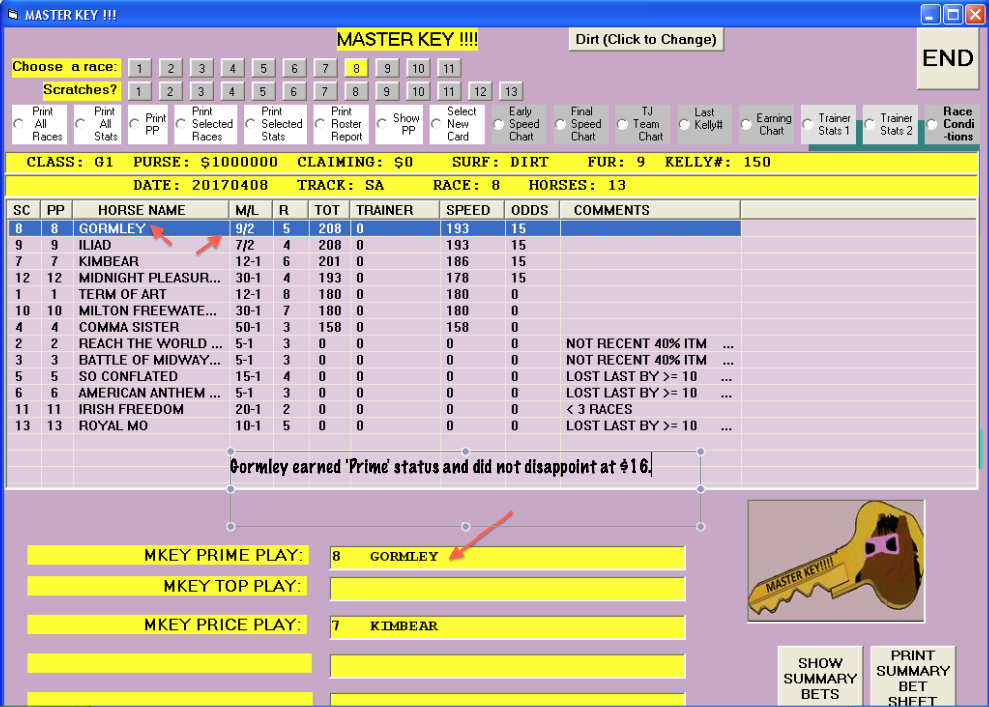Select the TERM OF ART row
Viewport: 989px width, 707px height.
click(374, 294)
